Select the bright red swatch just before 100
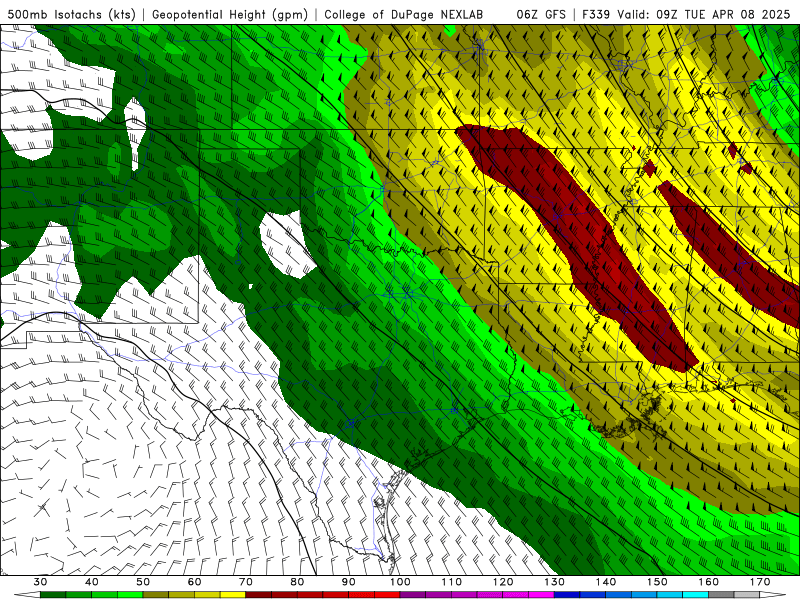The height and width of the screenshot is (600, 800). click(387, 595)
